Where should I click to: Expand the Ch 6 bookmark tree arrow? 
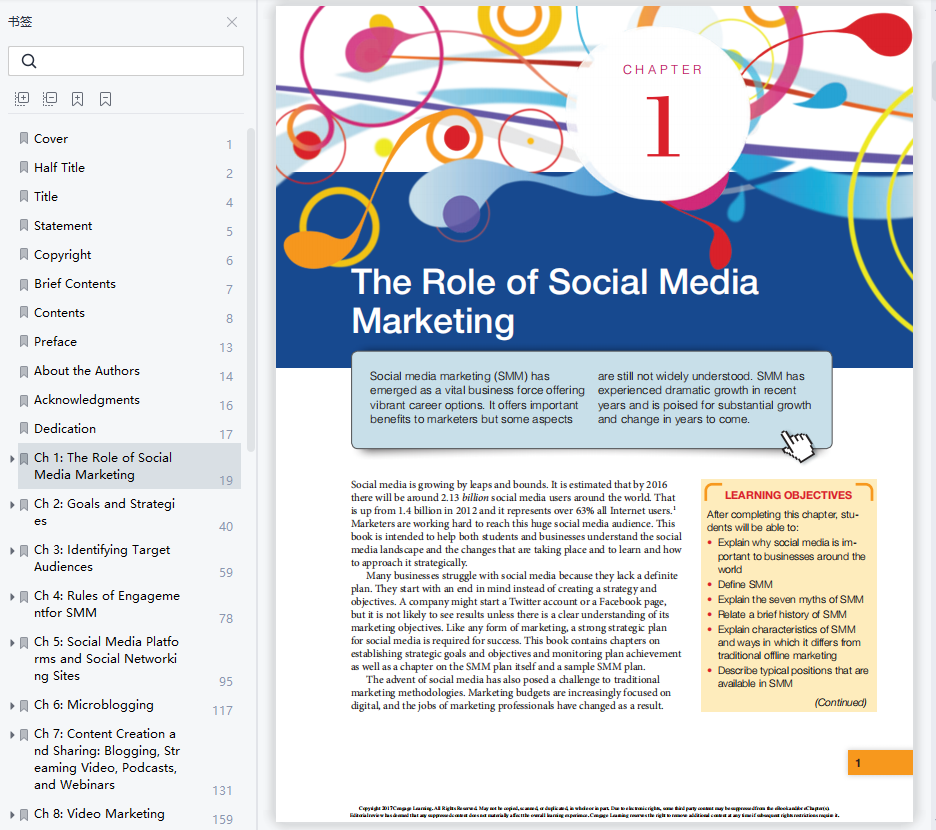coord(12,706)
